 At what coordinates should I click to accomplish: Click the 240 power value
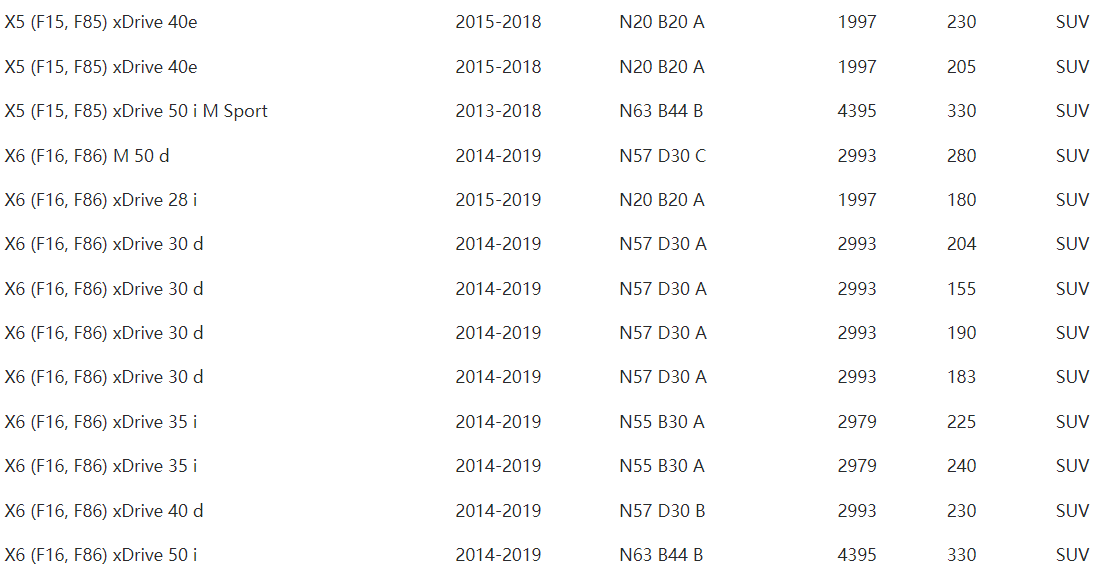pos(961,466)
